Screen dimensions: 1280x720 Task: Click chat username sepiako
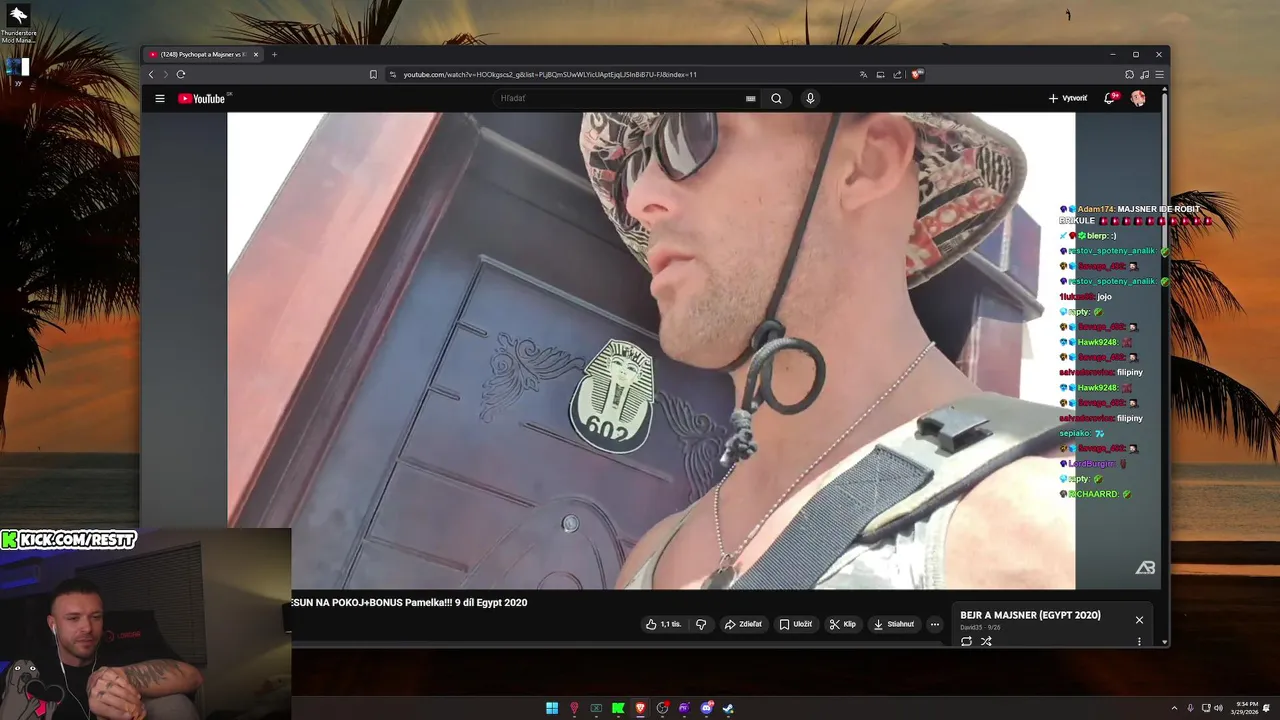[x=1075, y=433]
